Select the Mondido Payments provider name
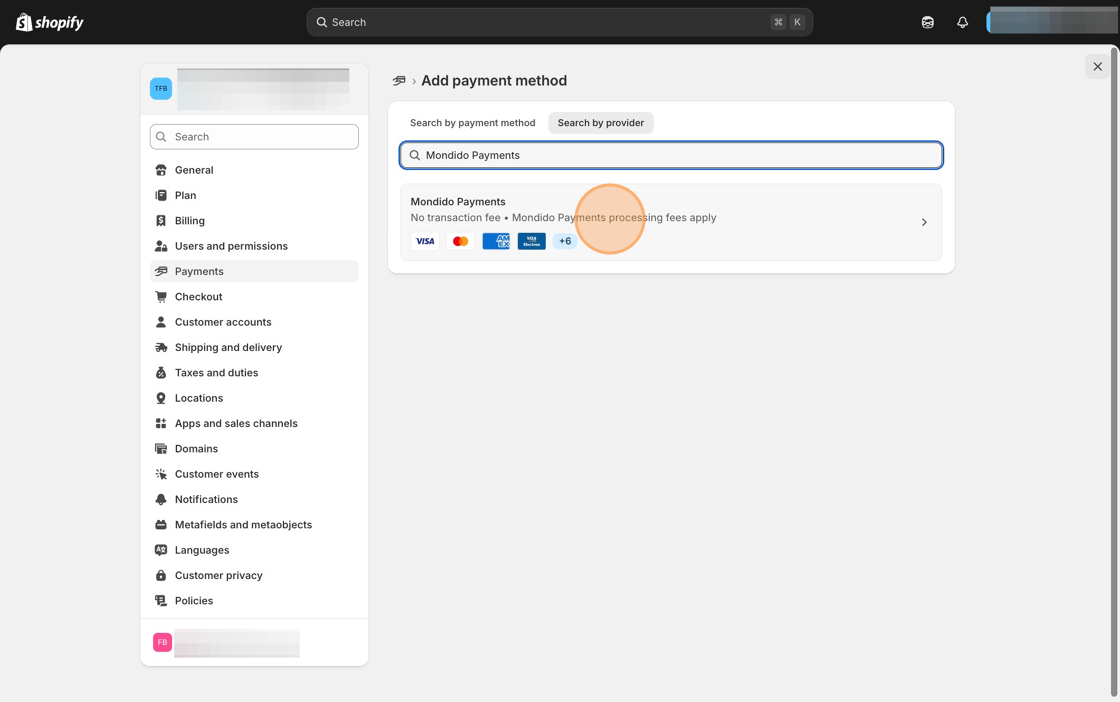Viewport: 1120px width, 702px height. coord(458,202)
